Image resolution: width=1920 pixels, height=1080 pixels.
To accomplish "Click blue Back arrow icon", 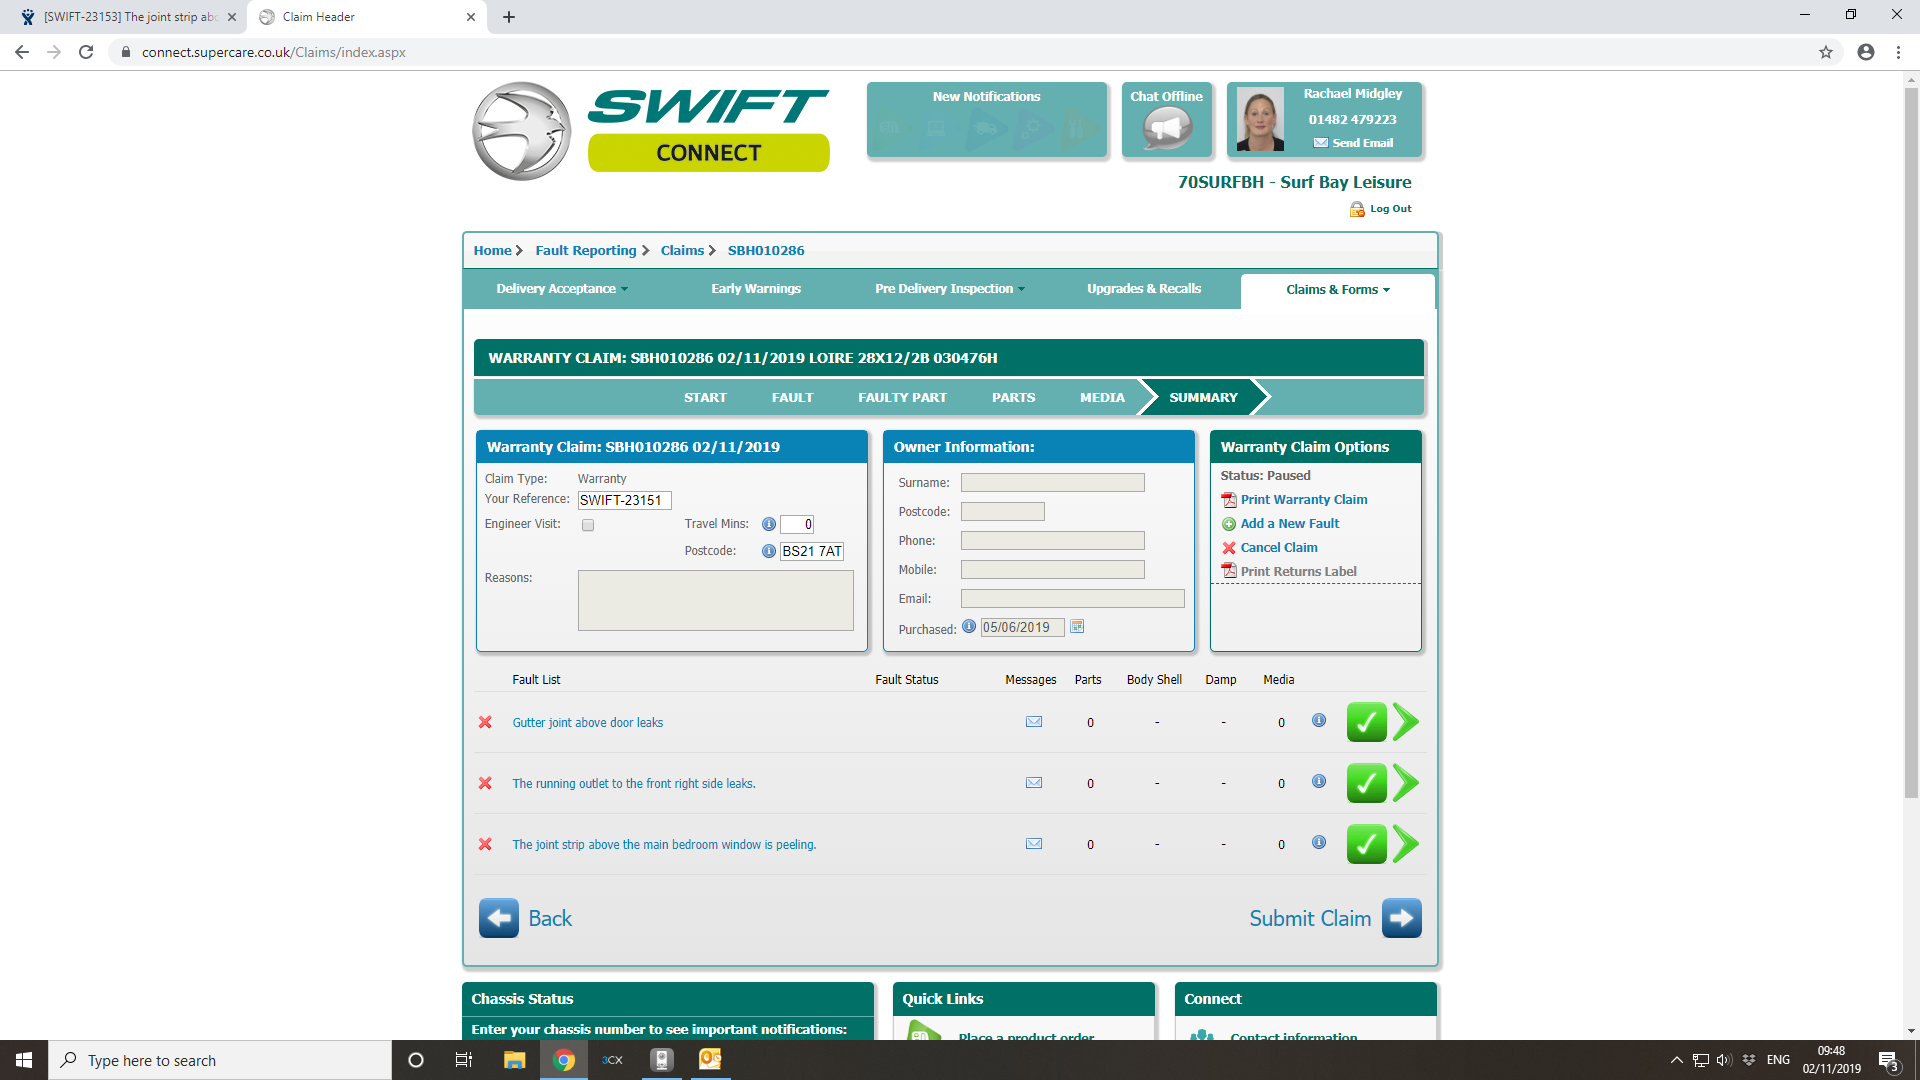I will click(x=499, y=918).
